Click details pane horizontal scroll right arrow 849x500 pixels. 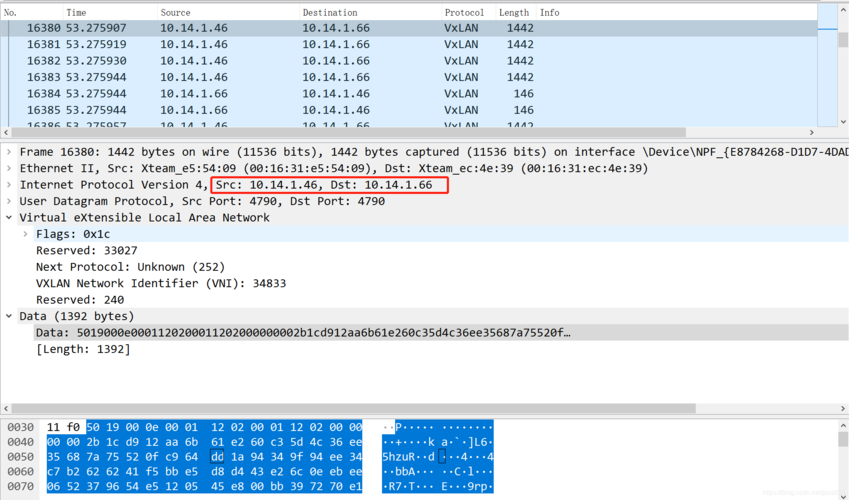coord(843,408)
